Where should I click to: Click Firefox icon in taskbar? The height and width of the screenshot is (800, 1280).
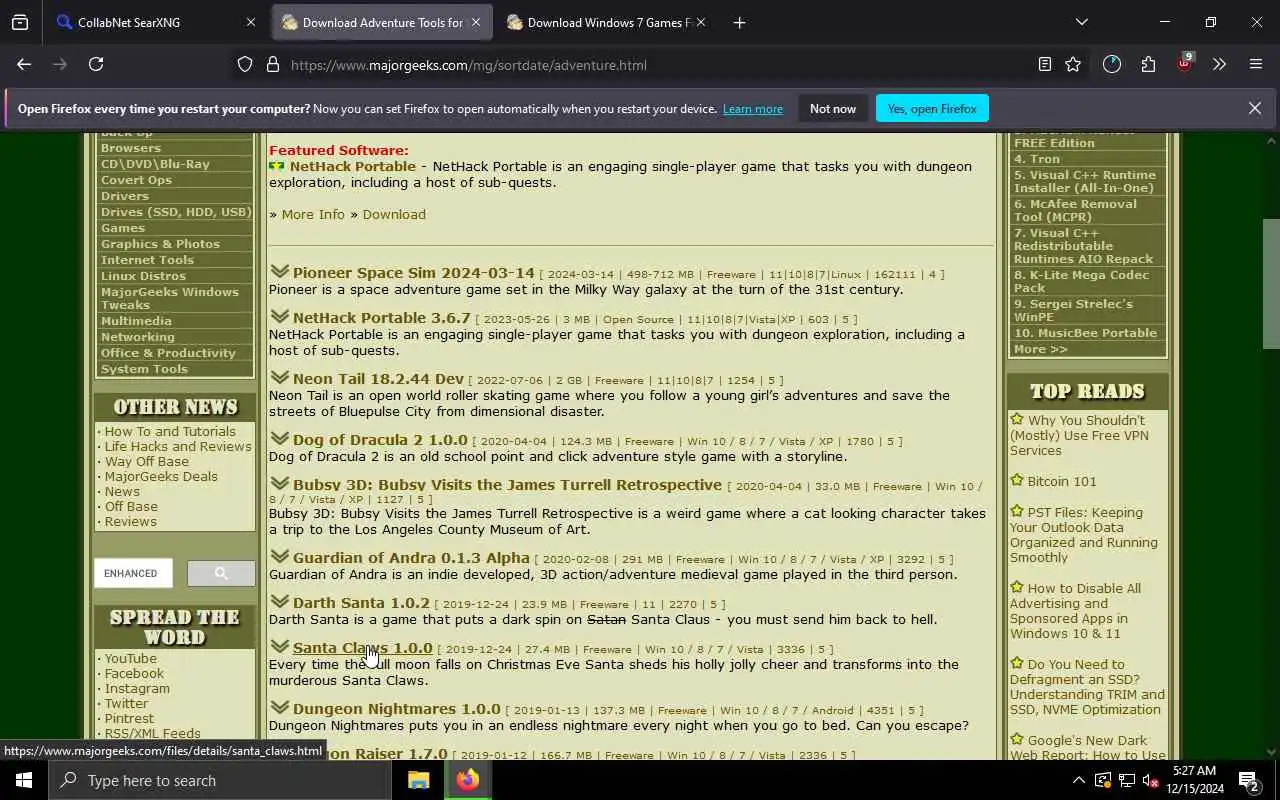[x=467, y=780]
